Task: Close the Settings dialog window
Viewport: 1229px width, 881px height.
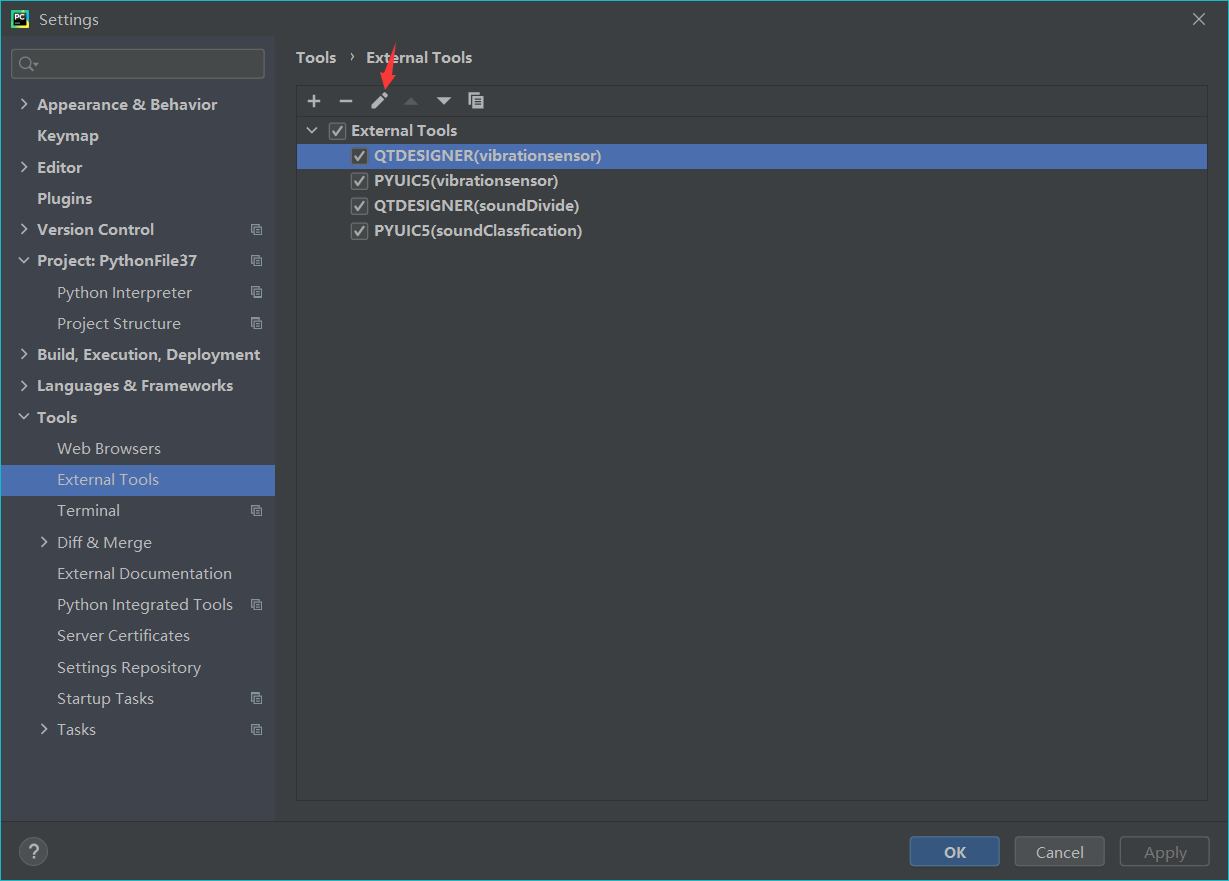Action: tap(1199, 19)
